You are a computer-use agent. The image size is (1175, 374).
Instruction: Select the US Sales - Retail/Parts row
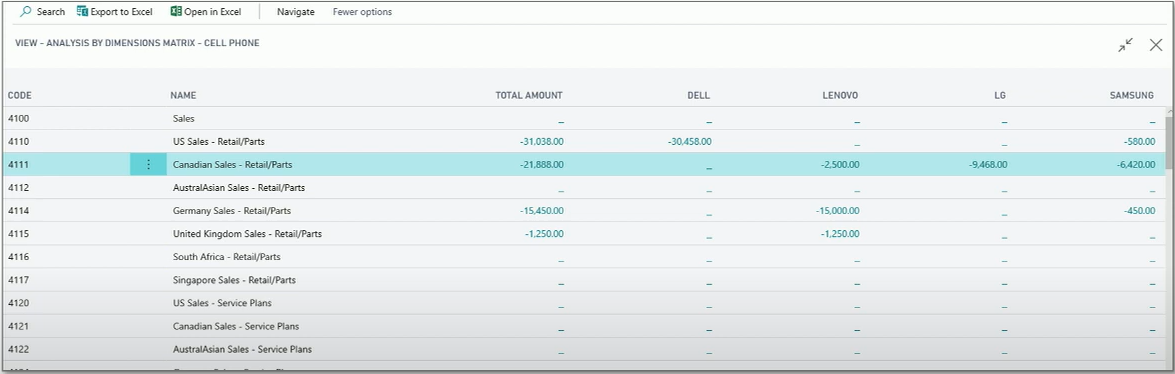click(585, 141)
